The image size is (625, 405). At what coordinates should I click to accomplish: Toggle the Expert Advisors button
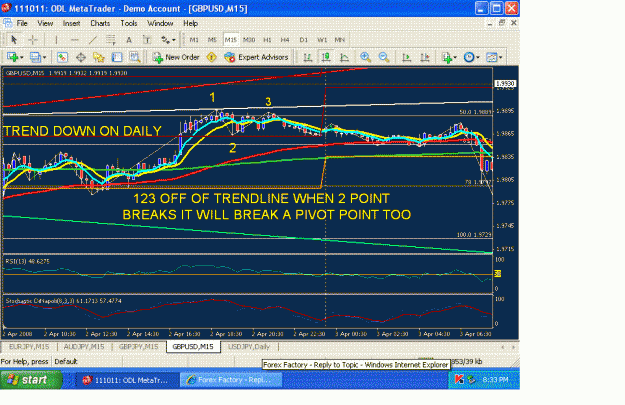click(256, 57)
